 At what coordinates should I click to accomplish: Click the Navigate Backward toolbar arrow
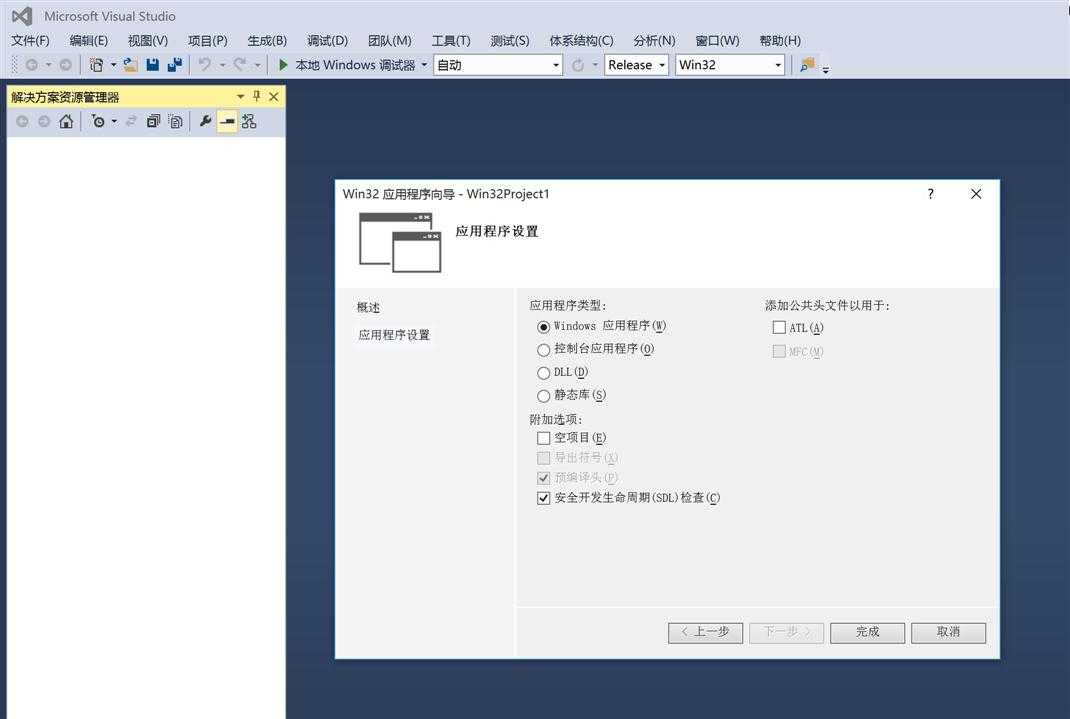tap(31, 65)
